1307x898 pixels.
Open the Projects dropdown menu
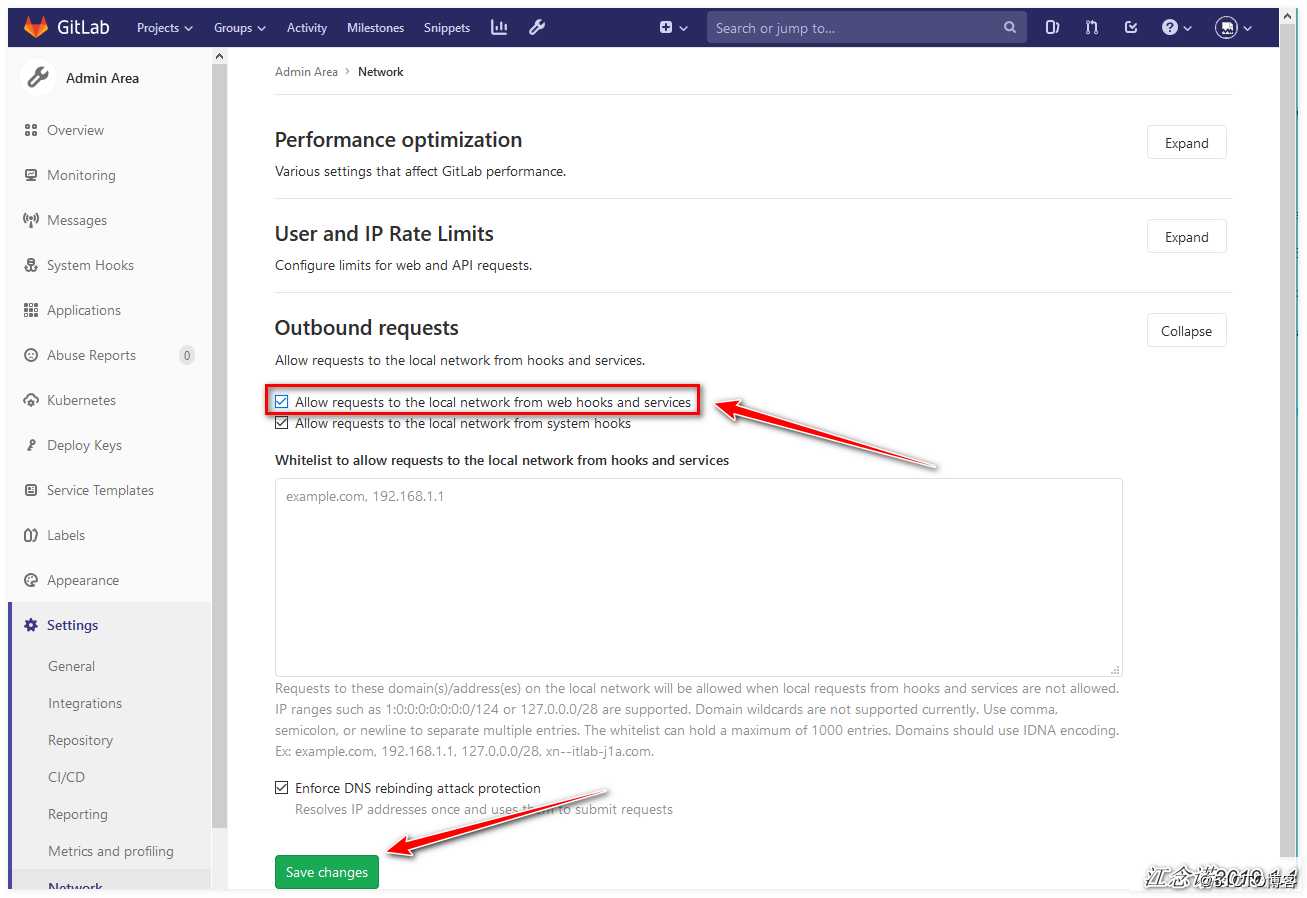point(165,28)
